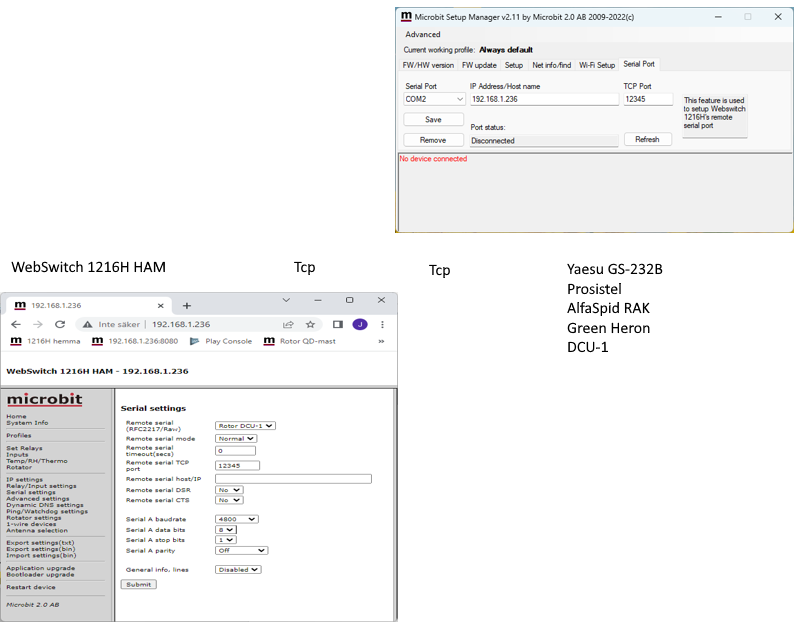Open the browser three-dot menu
The width and height of the screenshot is (800, 622).
click(x=382, y=325)
